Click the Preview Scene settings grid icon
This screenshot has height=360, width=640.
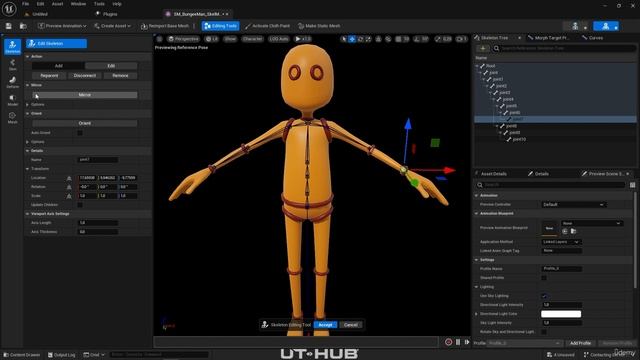point(632,185)
